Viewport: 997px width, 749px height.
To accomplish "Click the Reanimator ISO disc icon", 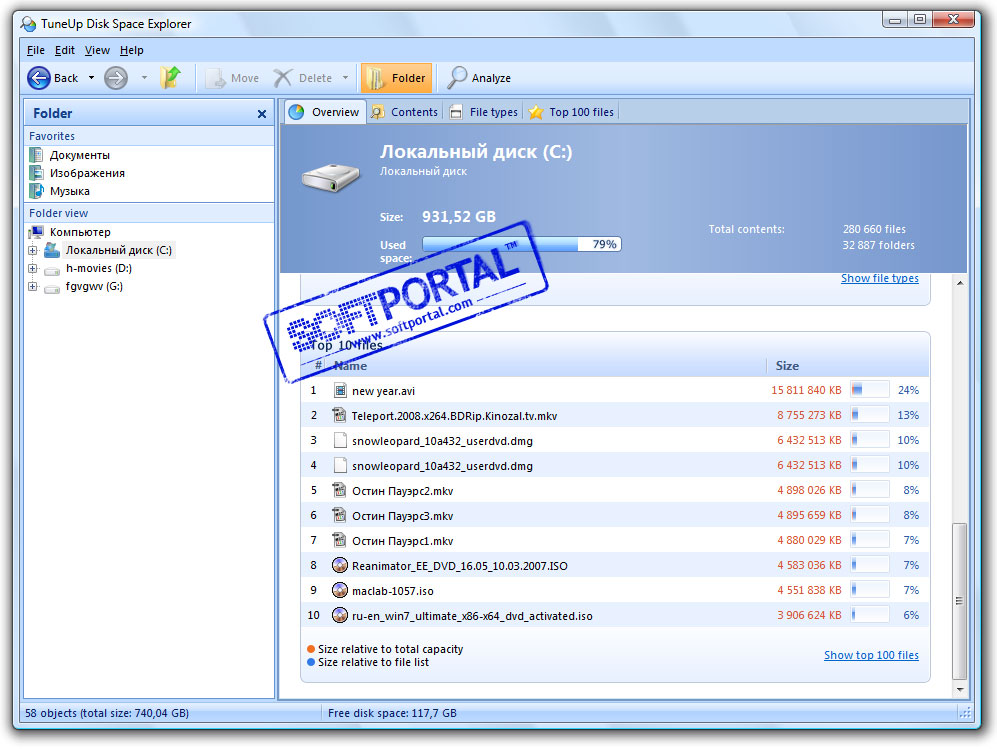I will (x=340, y=565).
